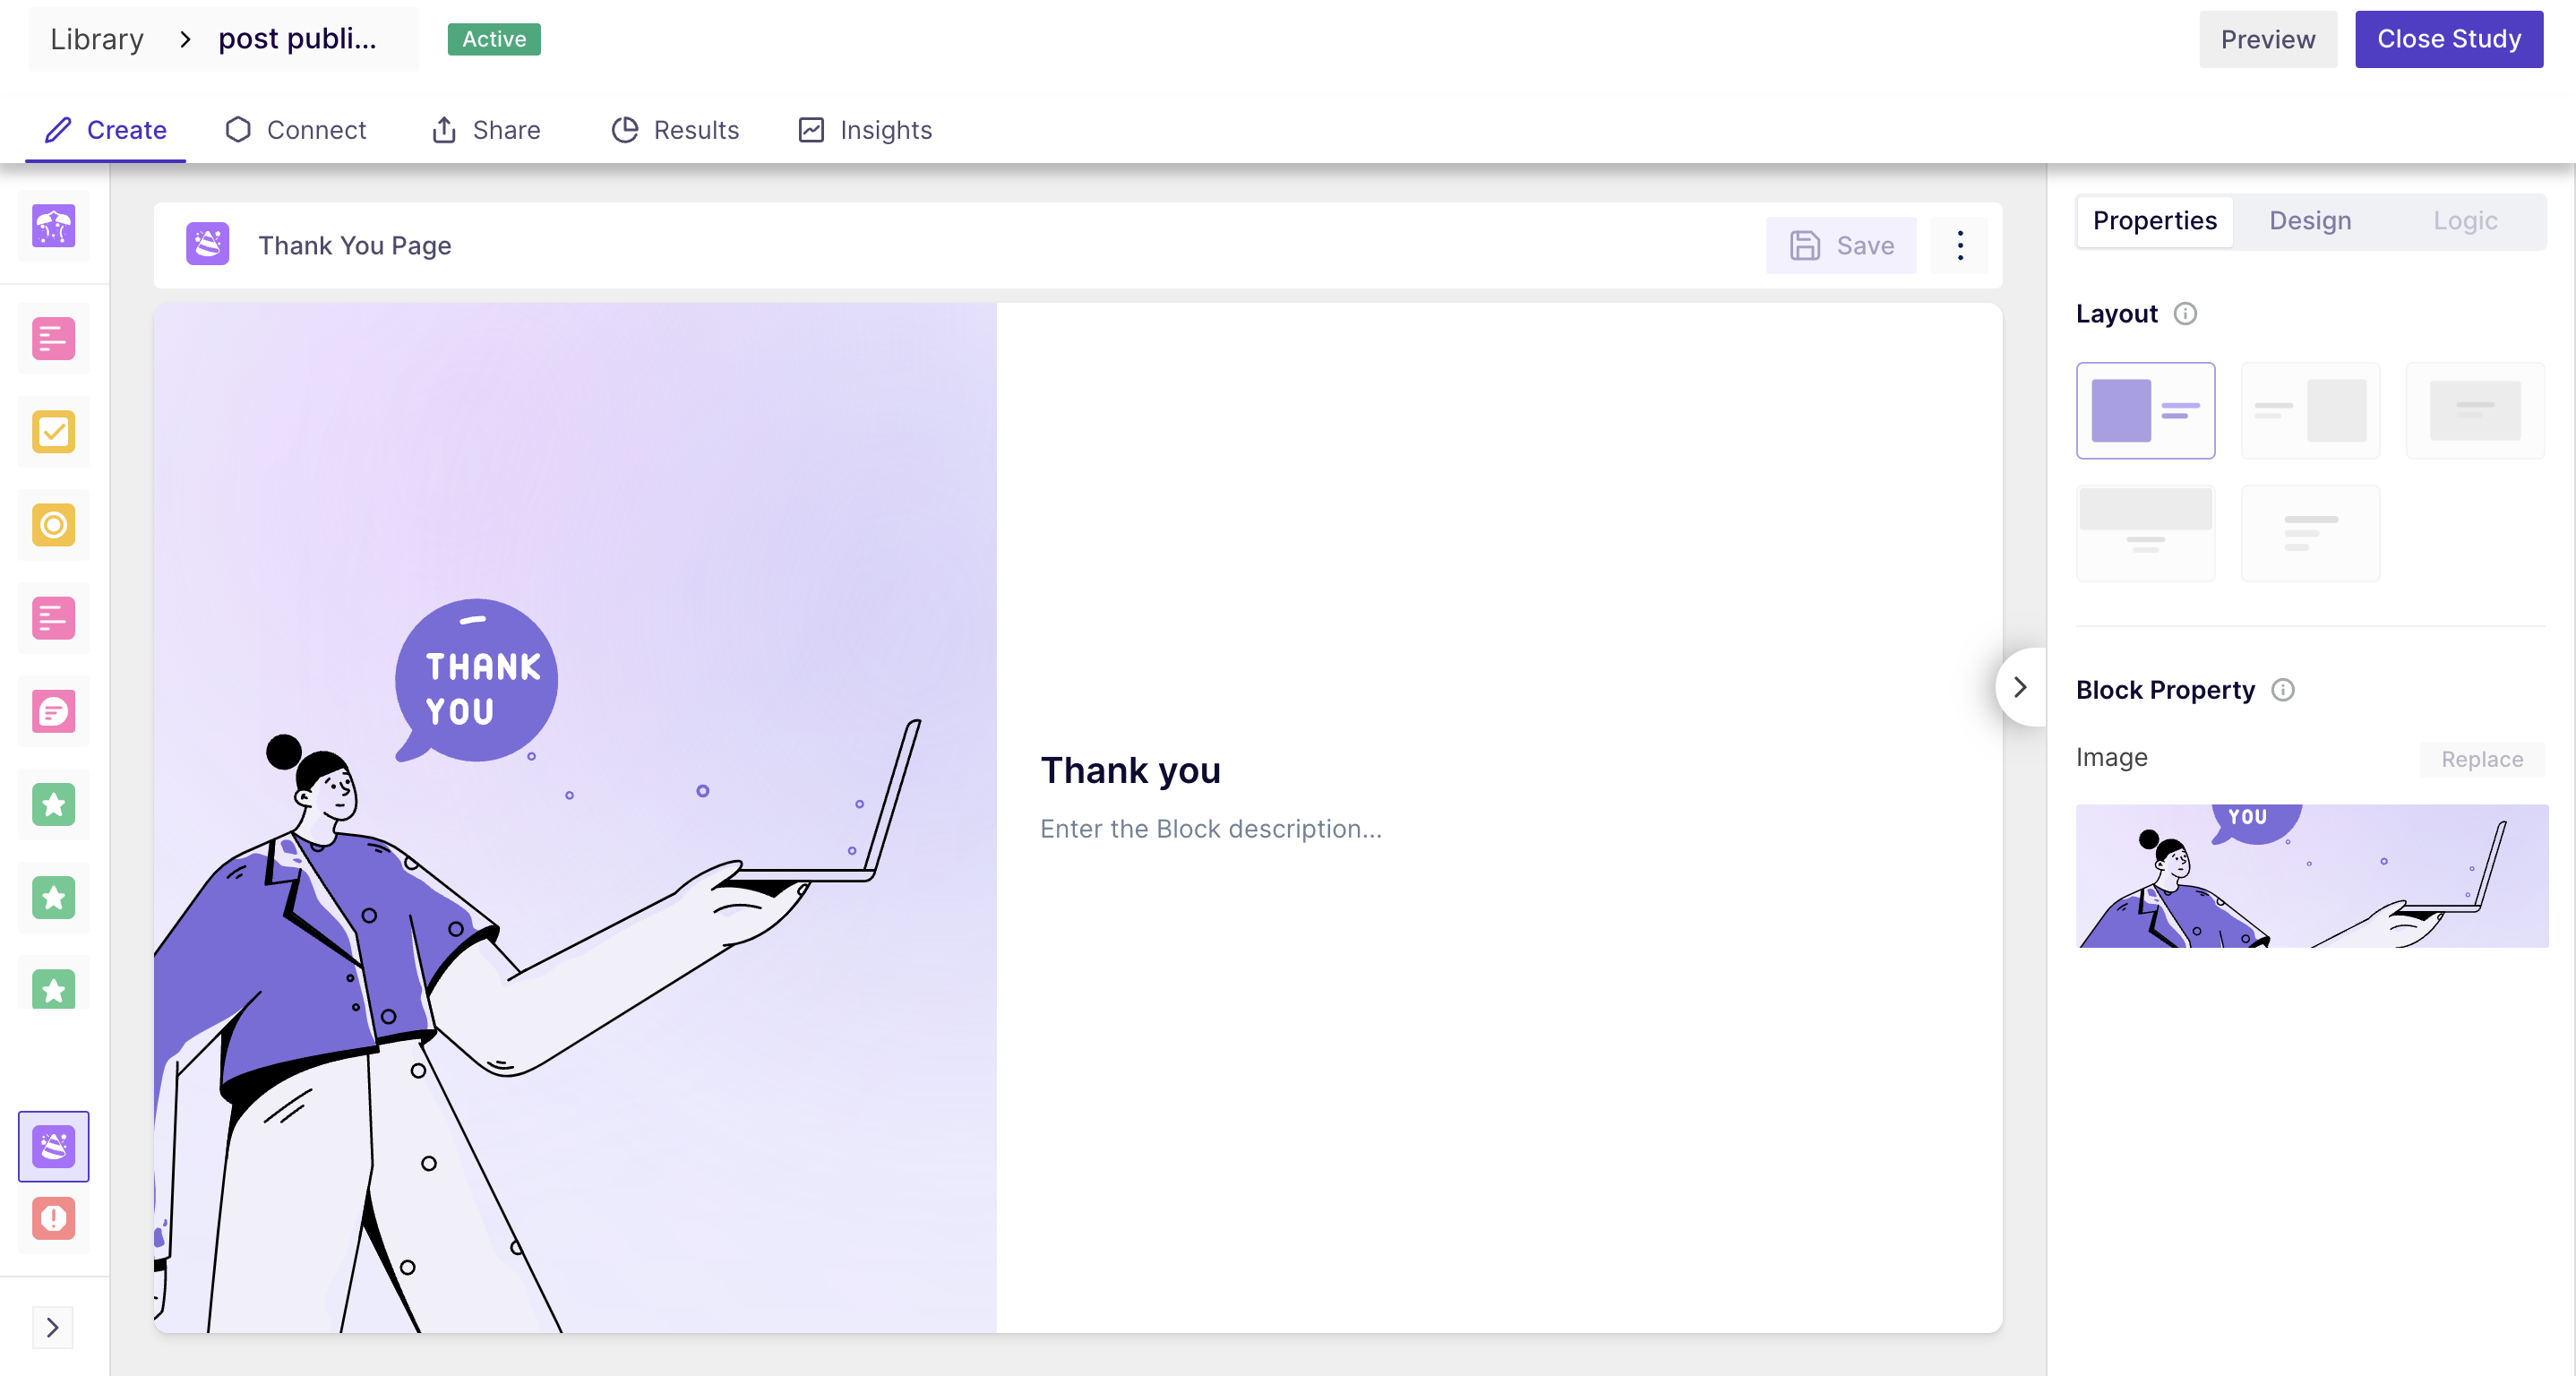Screen dimensions: 2576x1376
Task: Go to Library breadcrumb
Action: tap(97, 39)
